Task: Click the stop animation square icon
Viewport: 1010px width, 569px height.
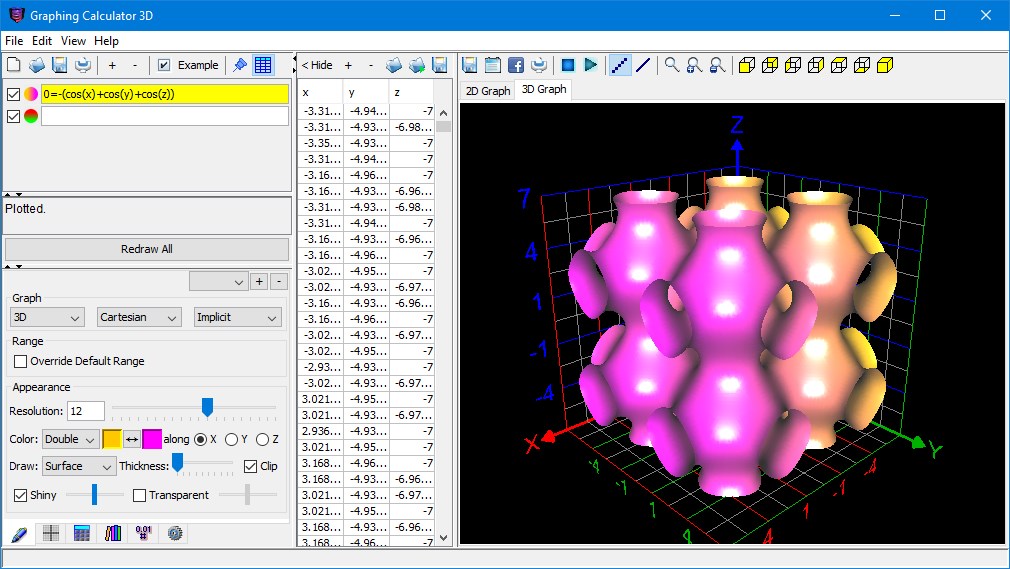Action: (567, 65)
